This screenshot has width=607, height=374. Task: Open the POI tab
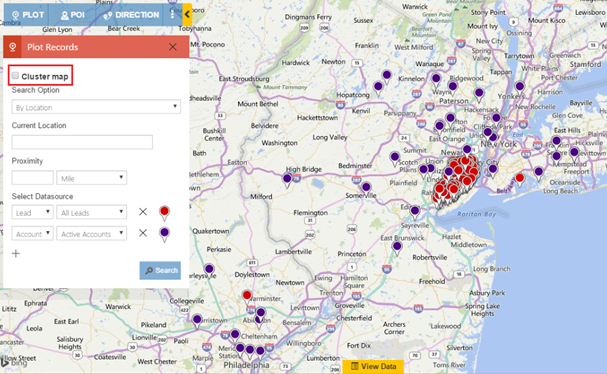[73, 15]
